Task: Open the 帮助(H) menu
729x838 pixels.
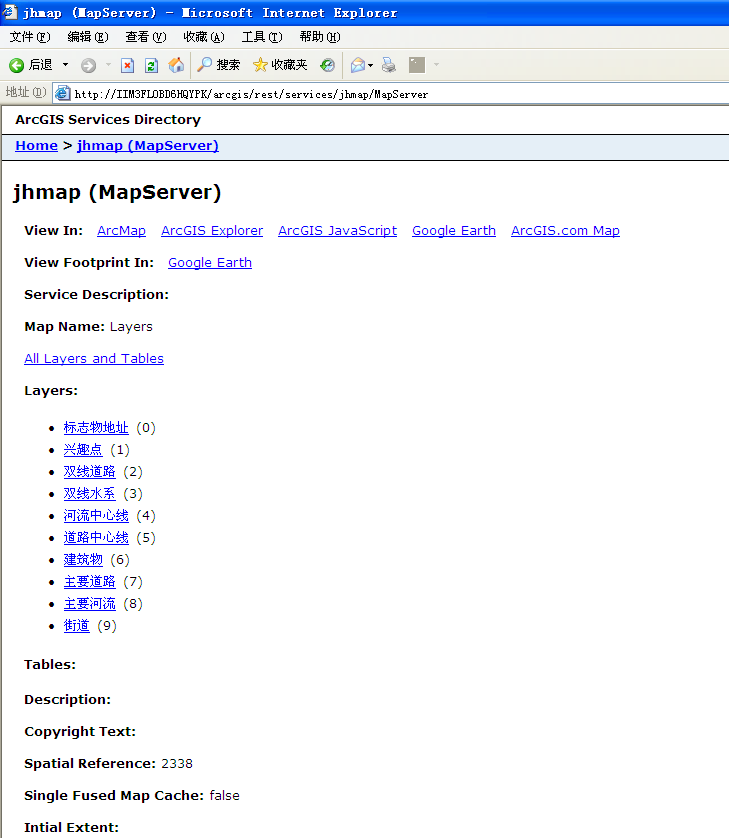Action: [x=320, y=37]
